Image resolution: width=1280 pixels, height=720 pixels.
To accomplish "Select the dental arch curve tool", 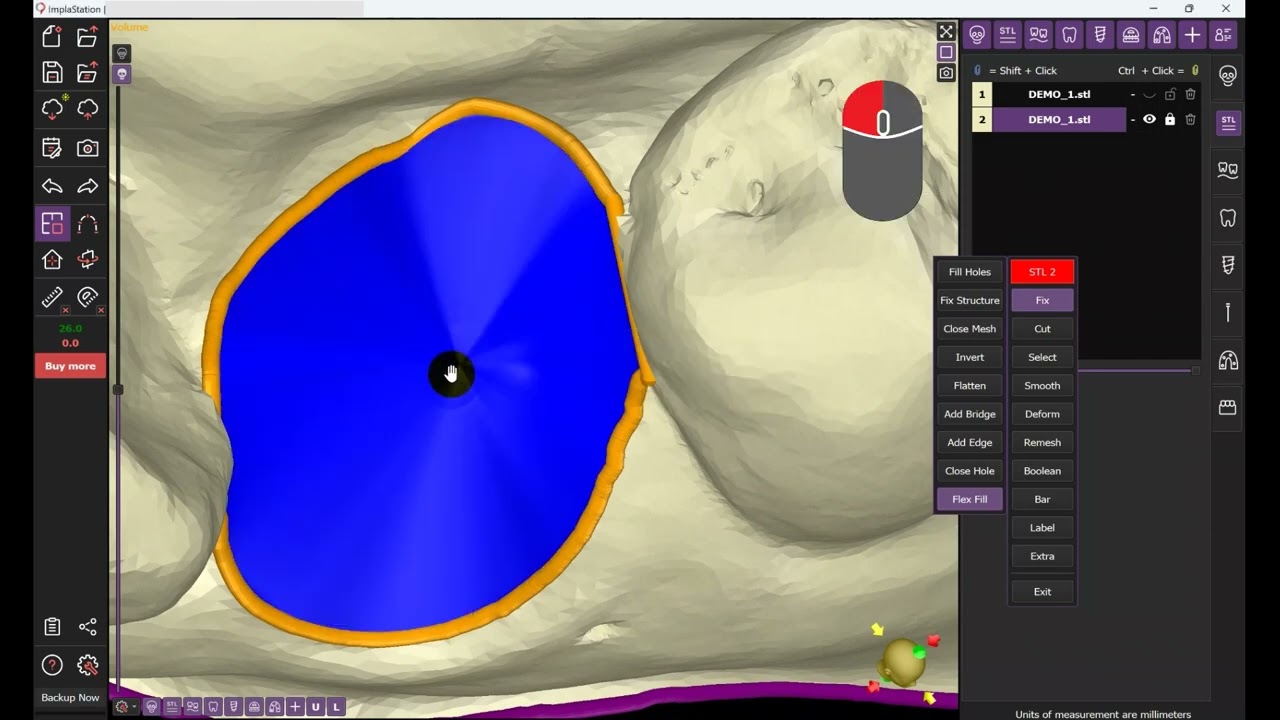I will (88, 224).
